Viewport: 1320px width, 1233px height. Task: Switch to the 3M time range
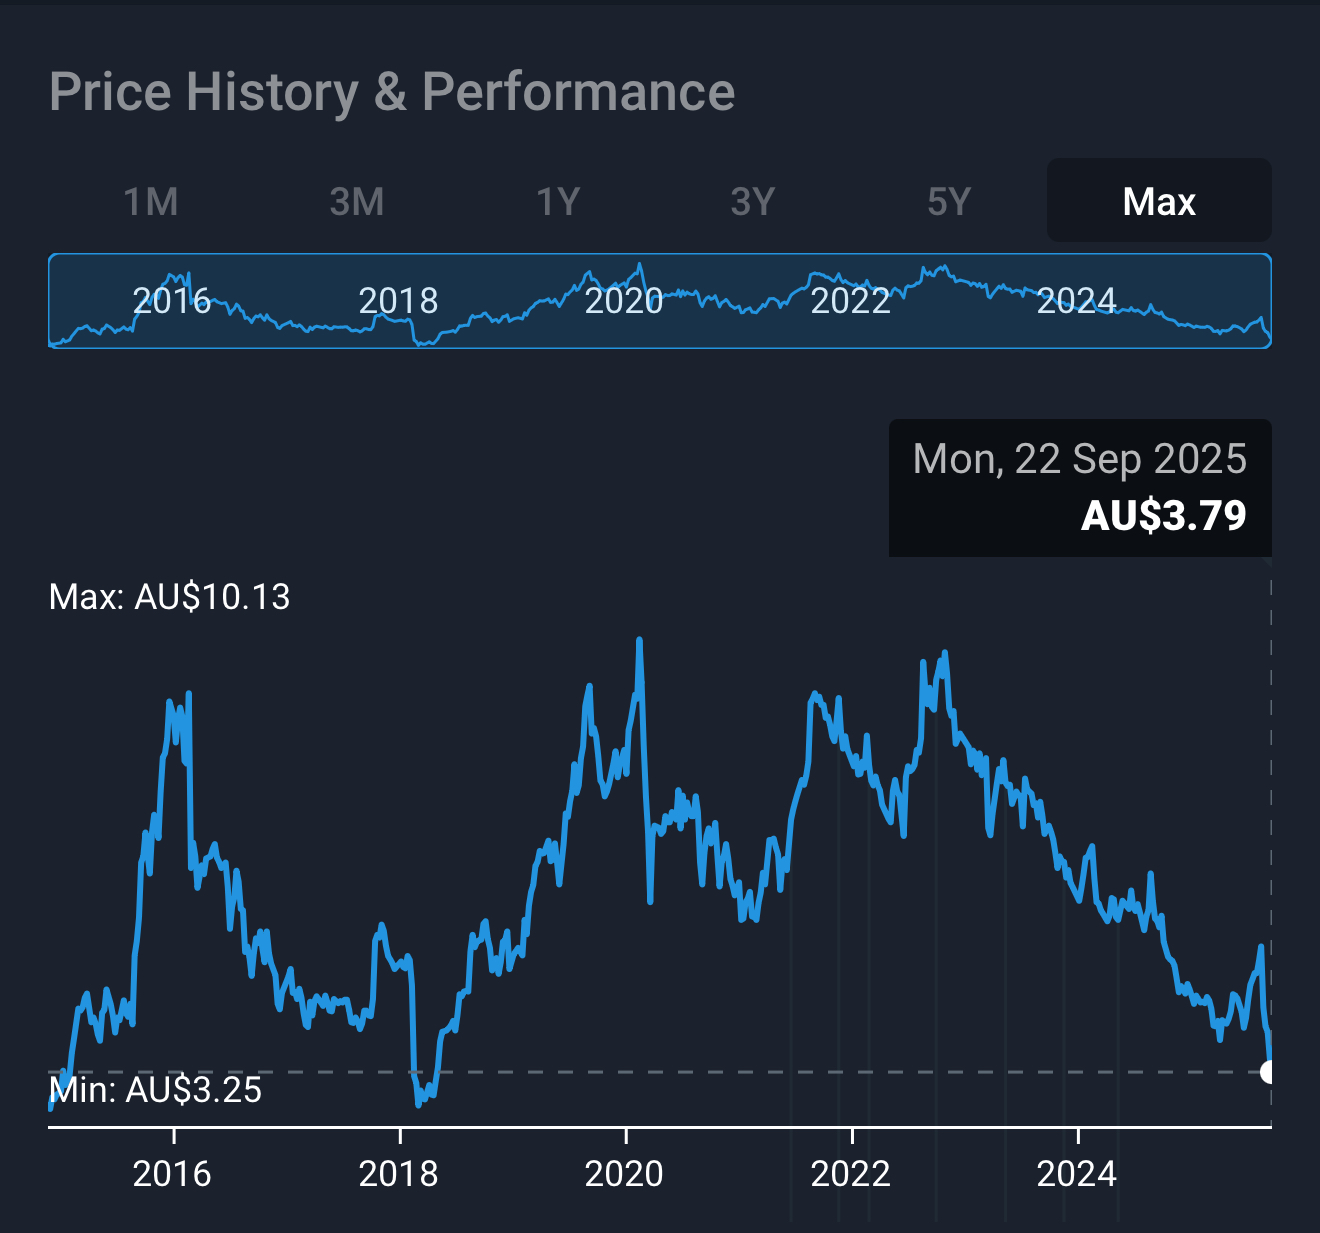pos(357,202)
